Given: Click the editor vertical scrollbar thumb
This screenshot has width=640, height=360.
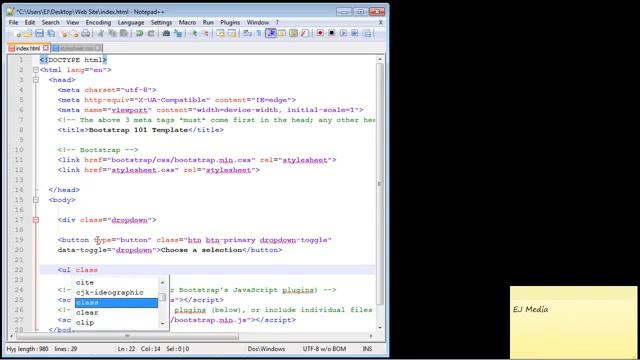Looking at the screenshot, I should 380,184.
